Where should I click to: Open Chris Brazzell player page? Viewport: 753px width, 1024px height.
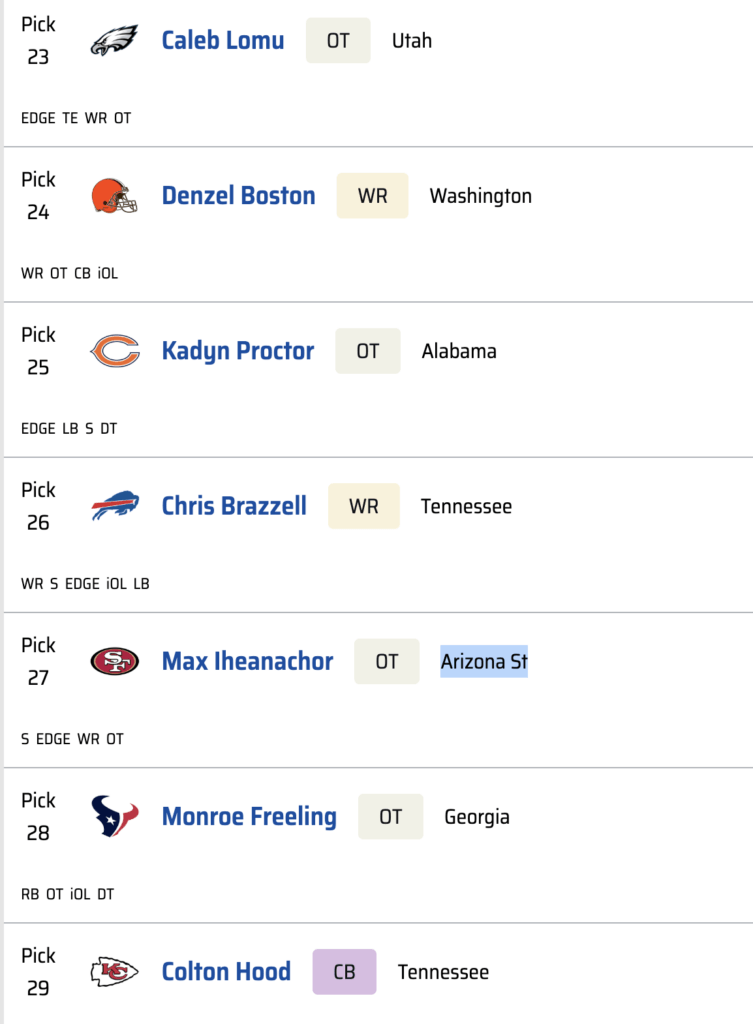coord(234,506)
